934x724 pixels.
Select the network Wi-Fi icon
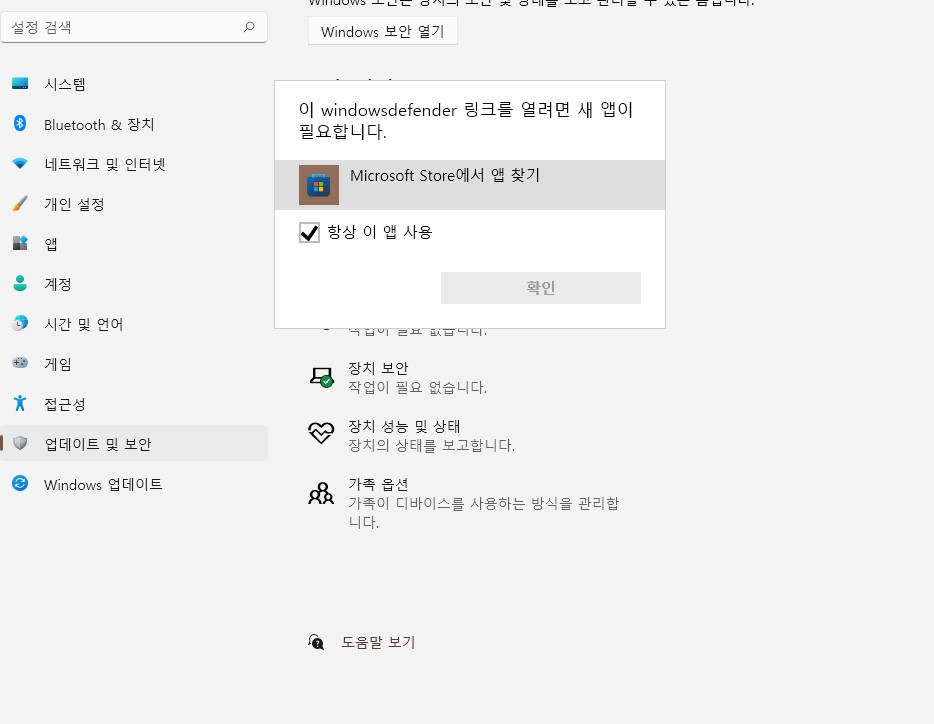(x=20, y=163)
